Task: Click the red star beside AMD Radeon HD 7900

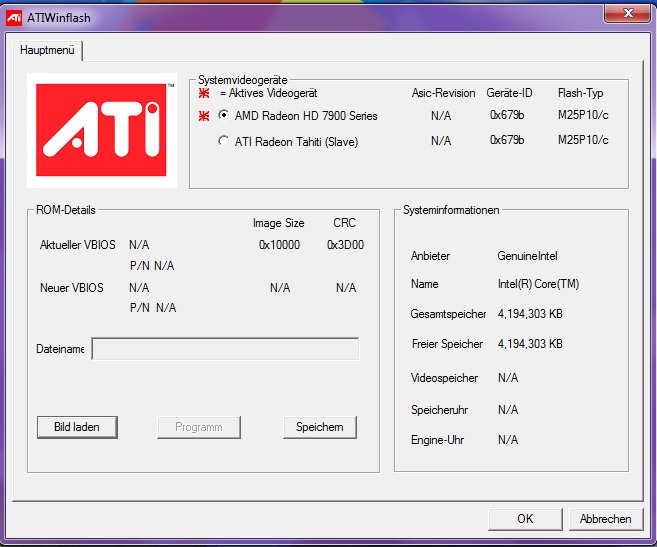Action: click(x=204, y=116)
